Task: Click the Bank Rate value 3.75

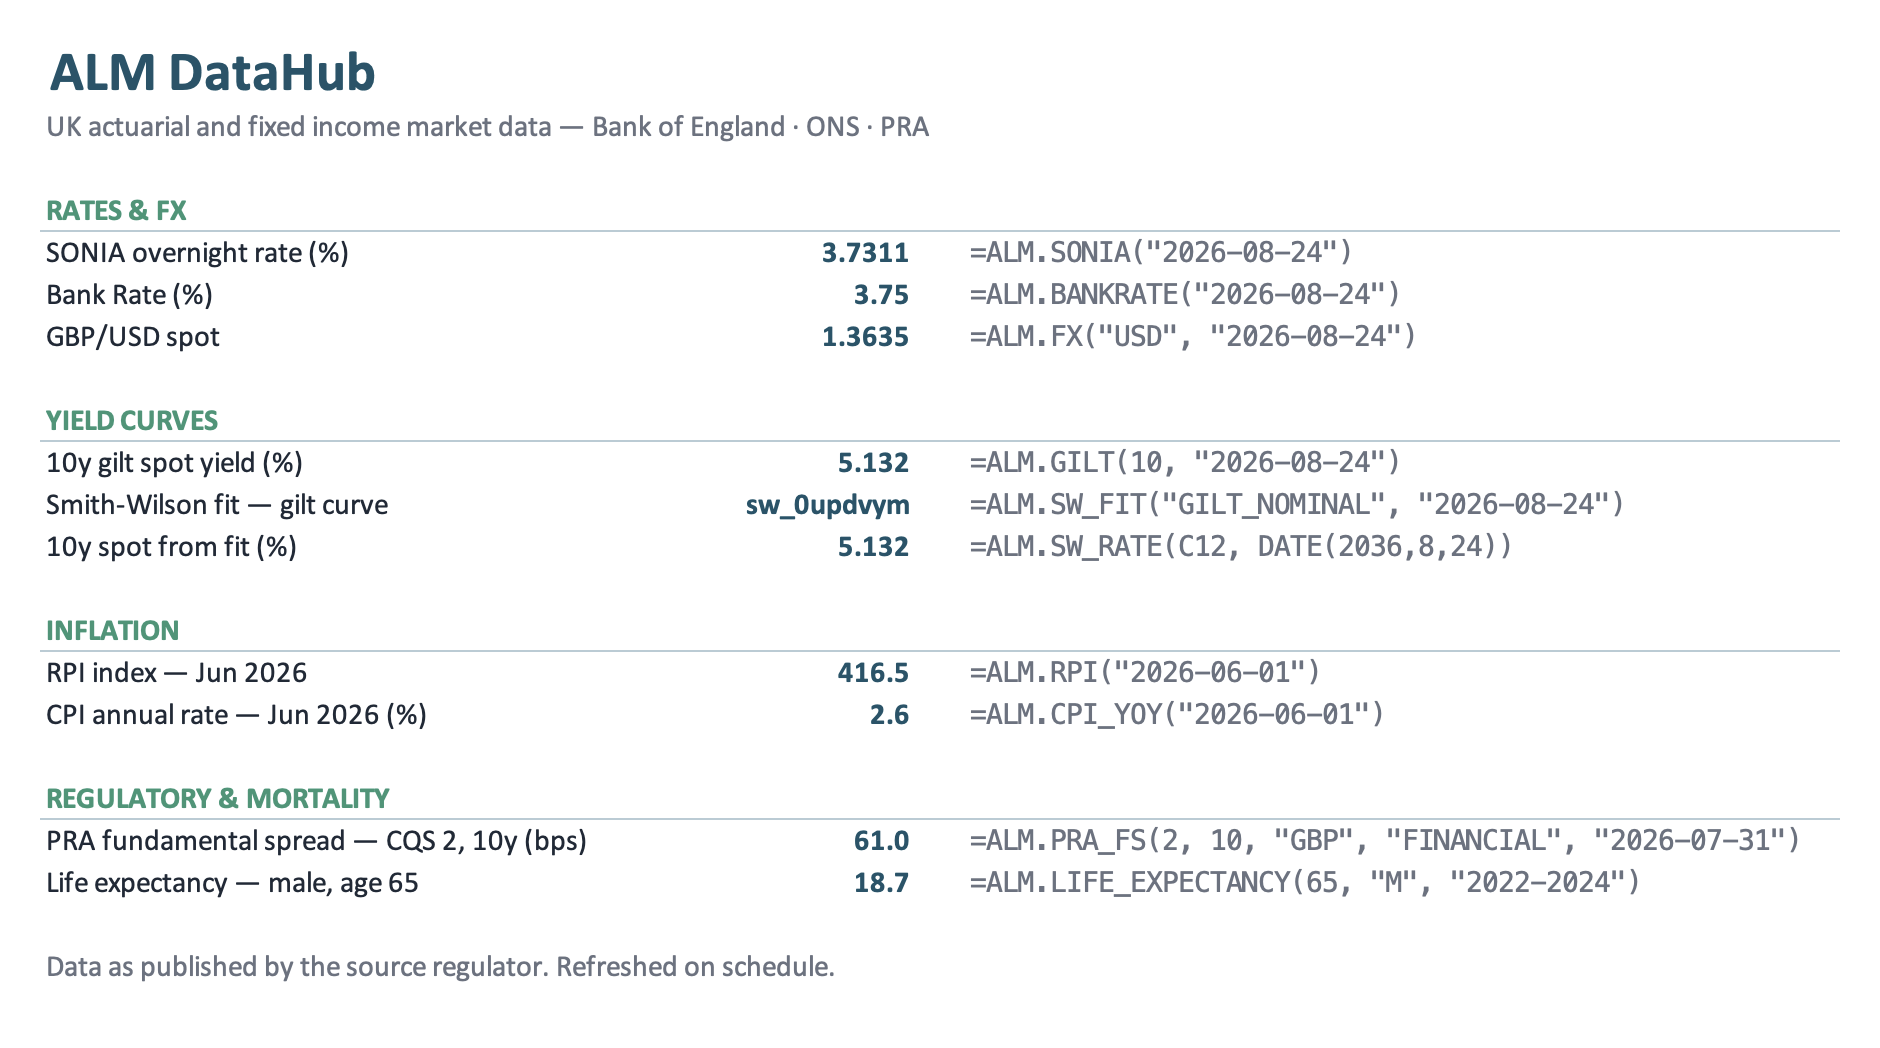Action: pos(881,295)
